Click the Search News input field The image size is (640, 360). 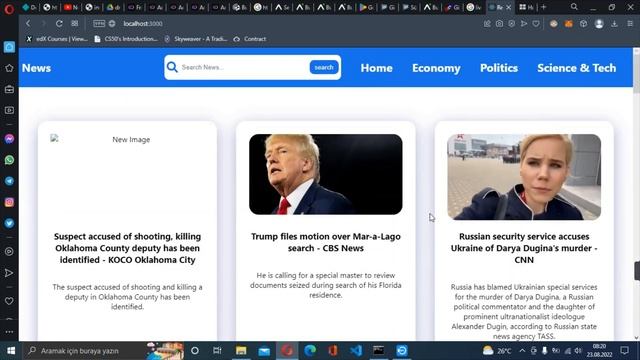click(243, 67)
